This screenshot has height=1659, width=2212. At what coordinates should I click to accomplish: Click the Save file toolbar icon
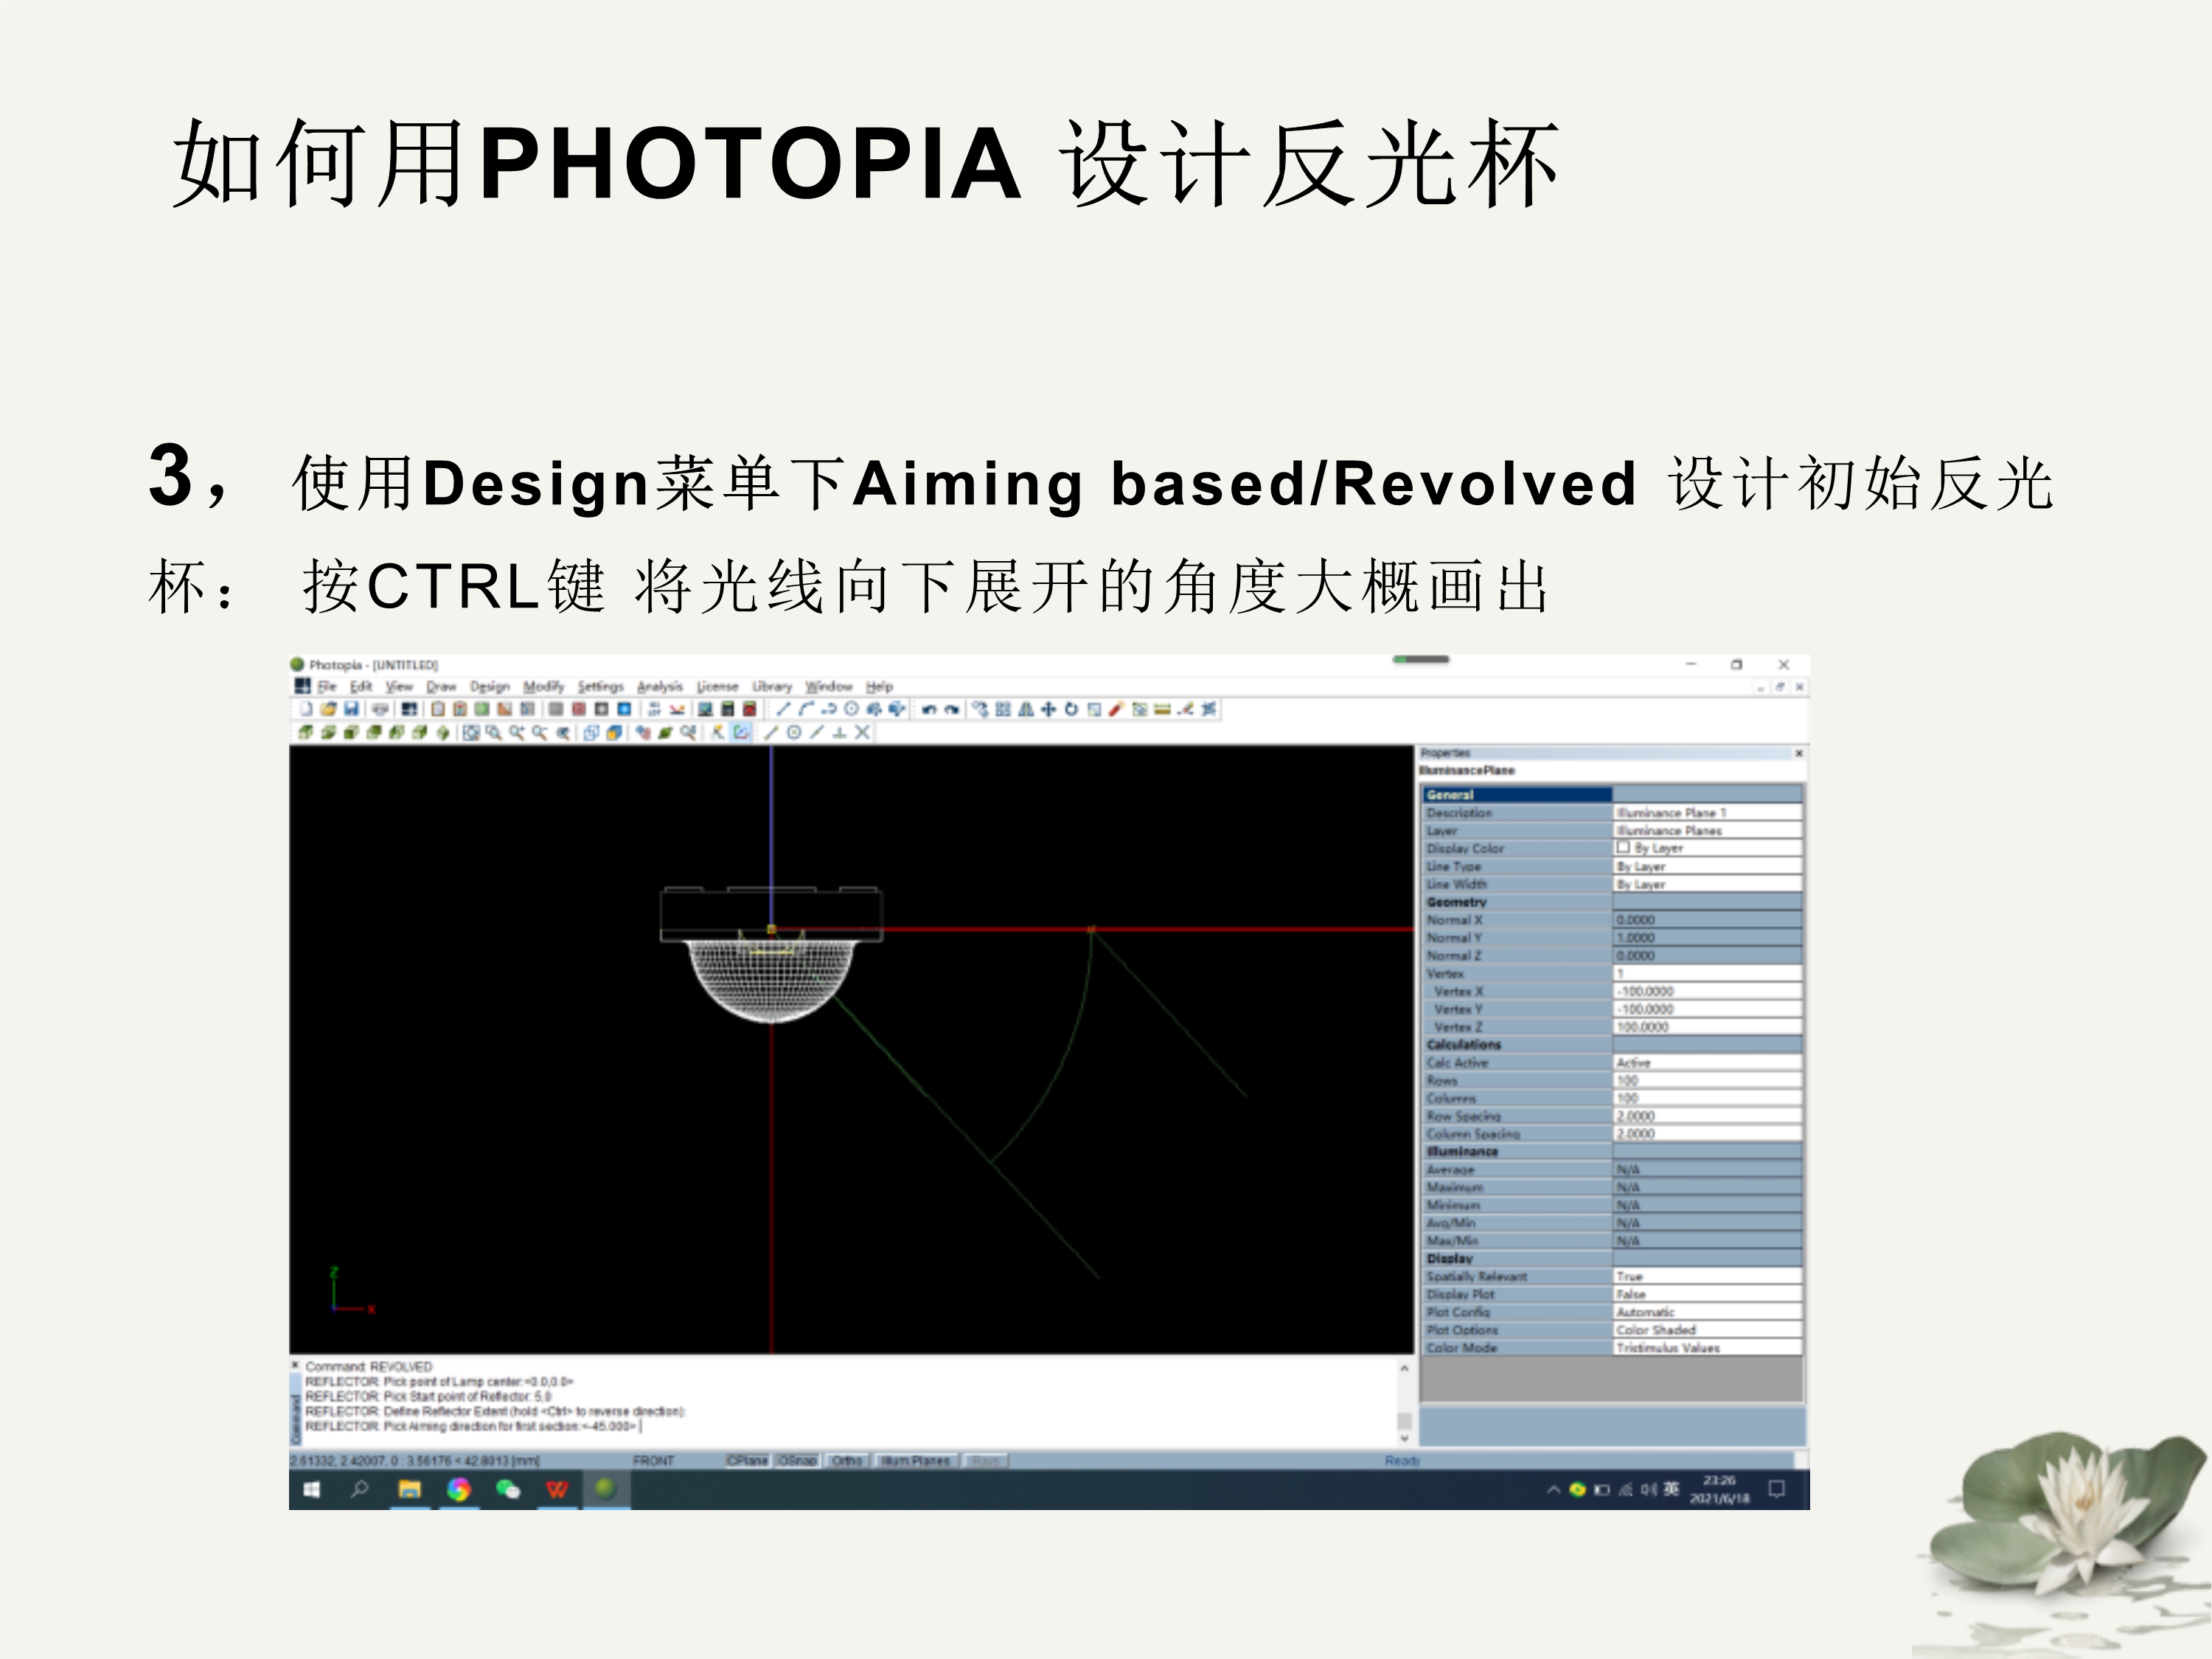tap(351, 709)
